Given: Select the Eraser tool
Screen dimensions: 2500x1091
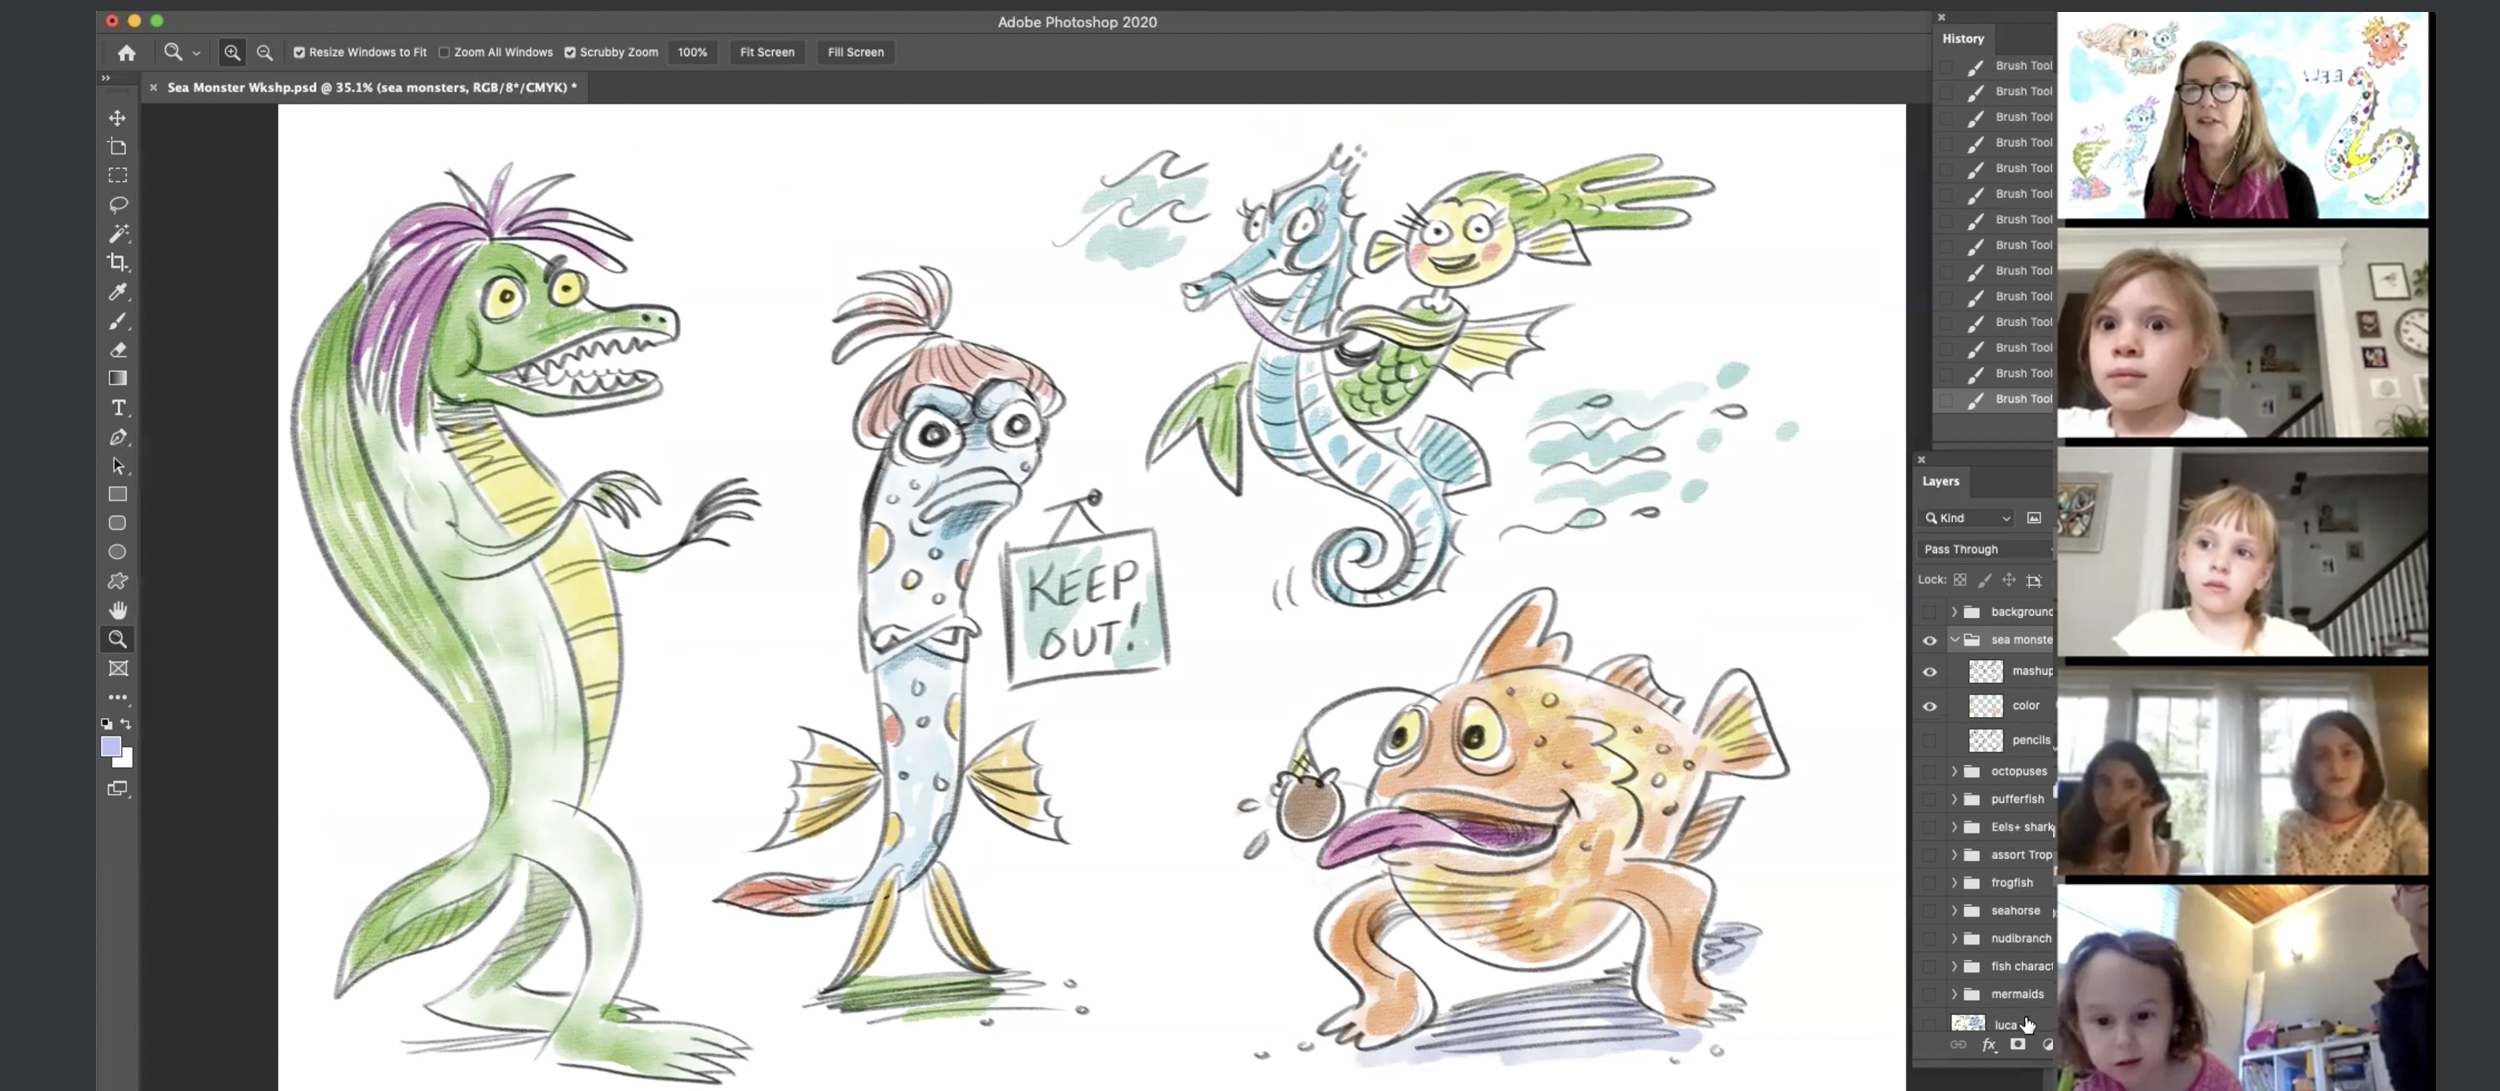Looking at the screenshot, I should point(118,350).
